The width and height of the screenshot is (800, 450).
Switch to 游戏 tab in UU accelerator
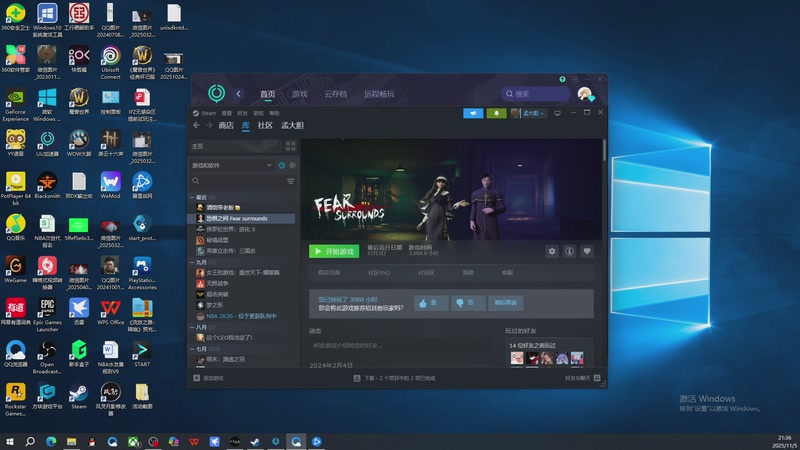pyautogui.click(x=299, y=94)
